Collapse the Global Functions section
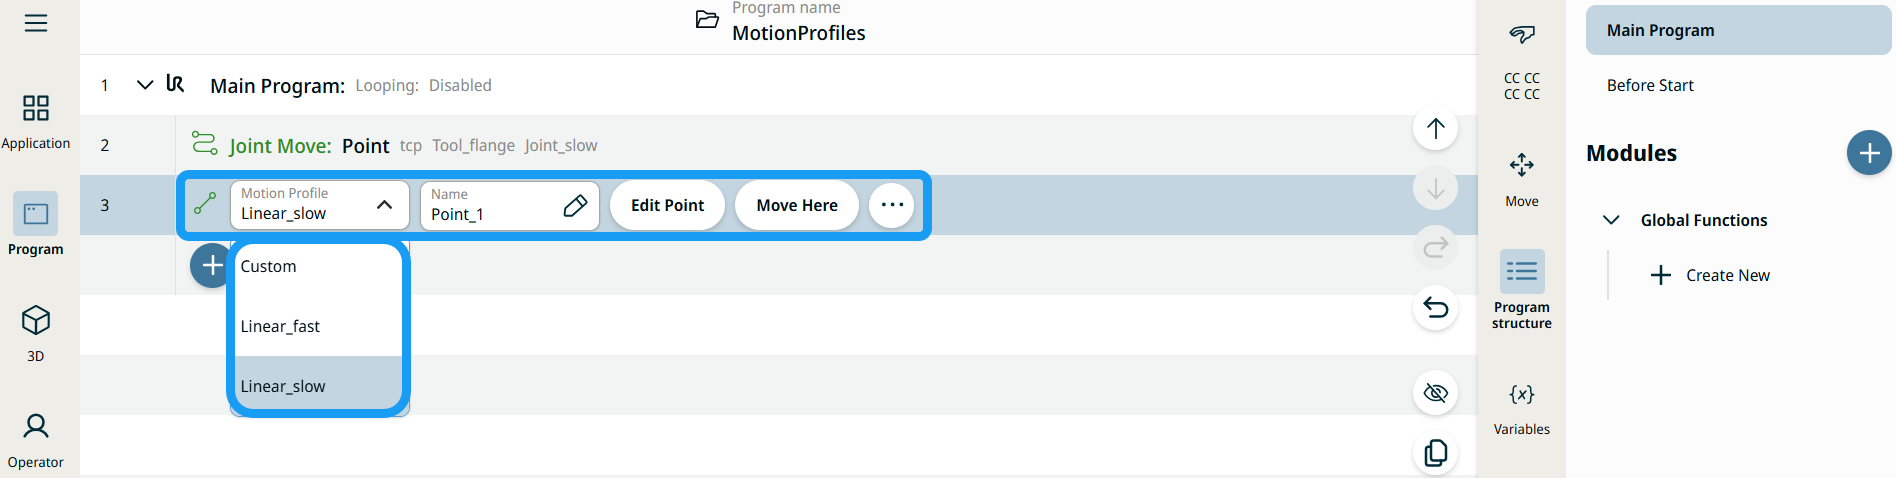The height and width of the screenshot is (478, 1896). [1611, 220]
